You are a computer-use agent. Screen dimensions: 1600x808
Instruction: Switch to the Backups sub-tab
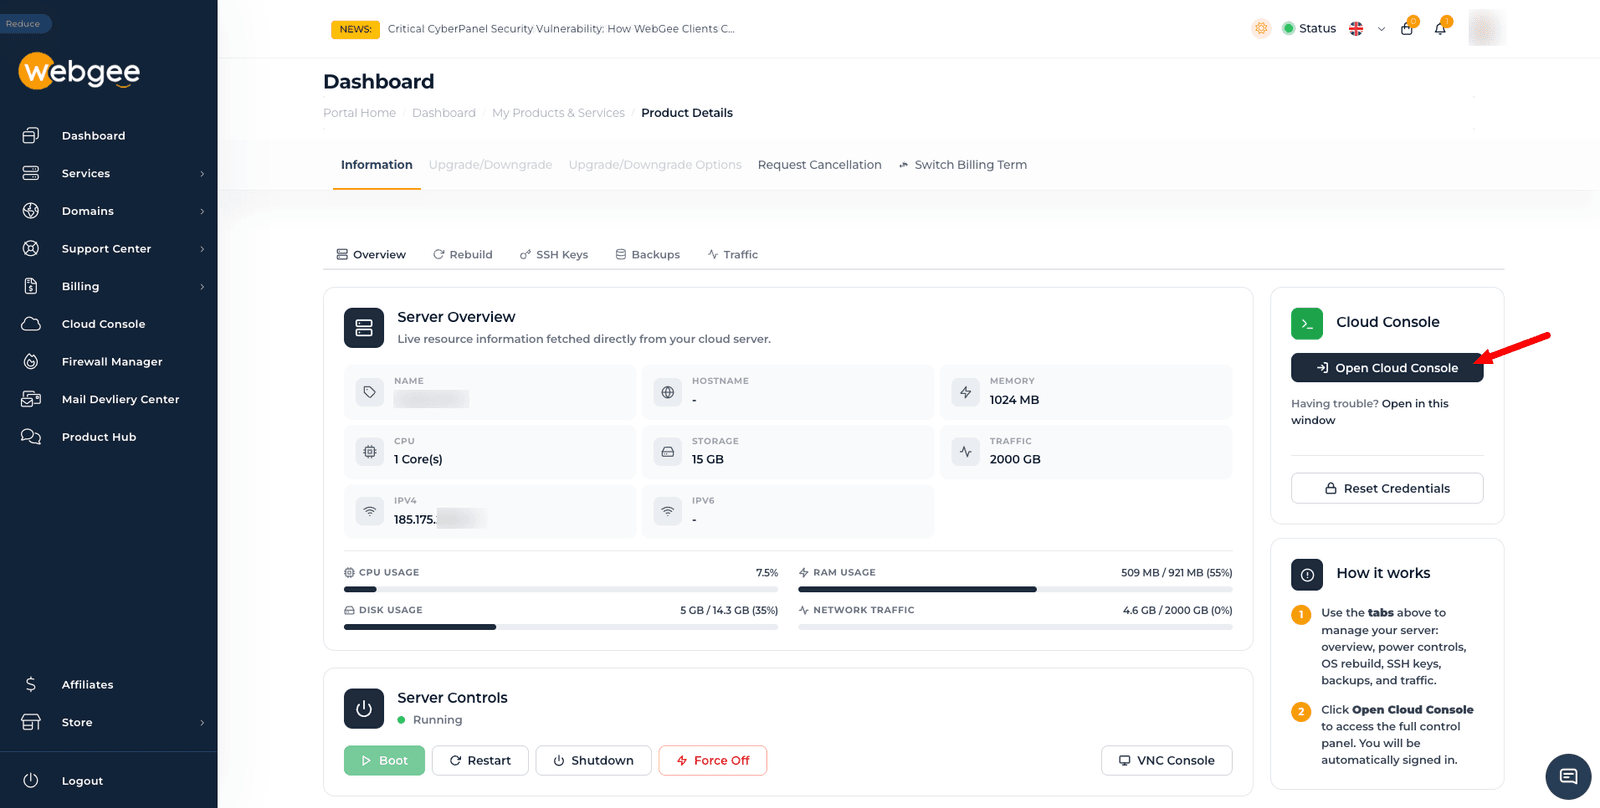click(x=647, y=254)
